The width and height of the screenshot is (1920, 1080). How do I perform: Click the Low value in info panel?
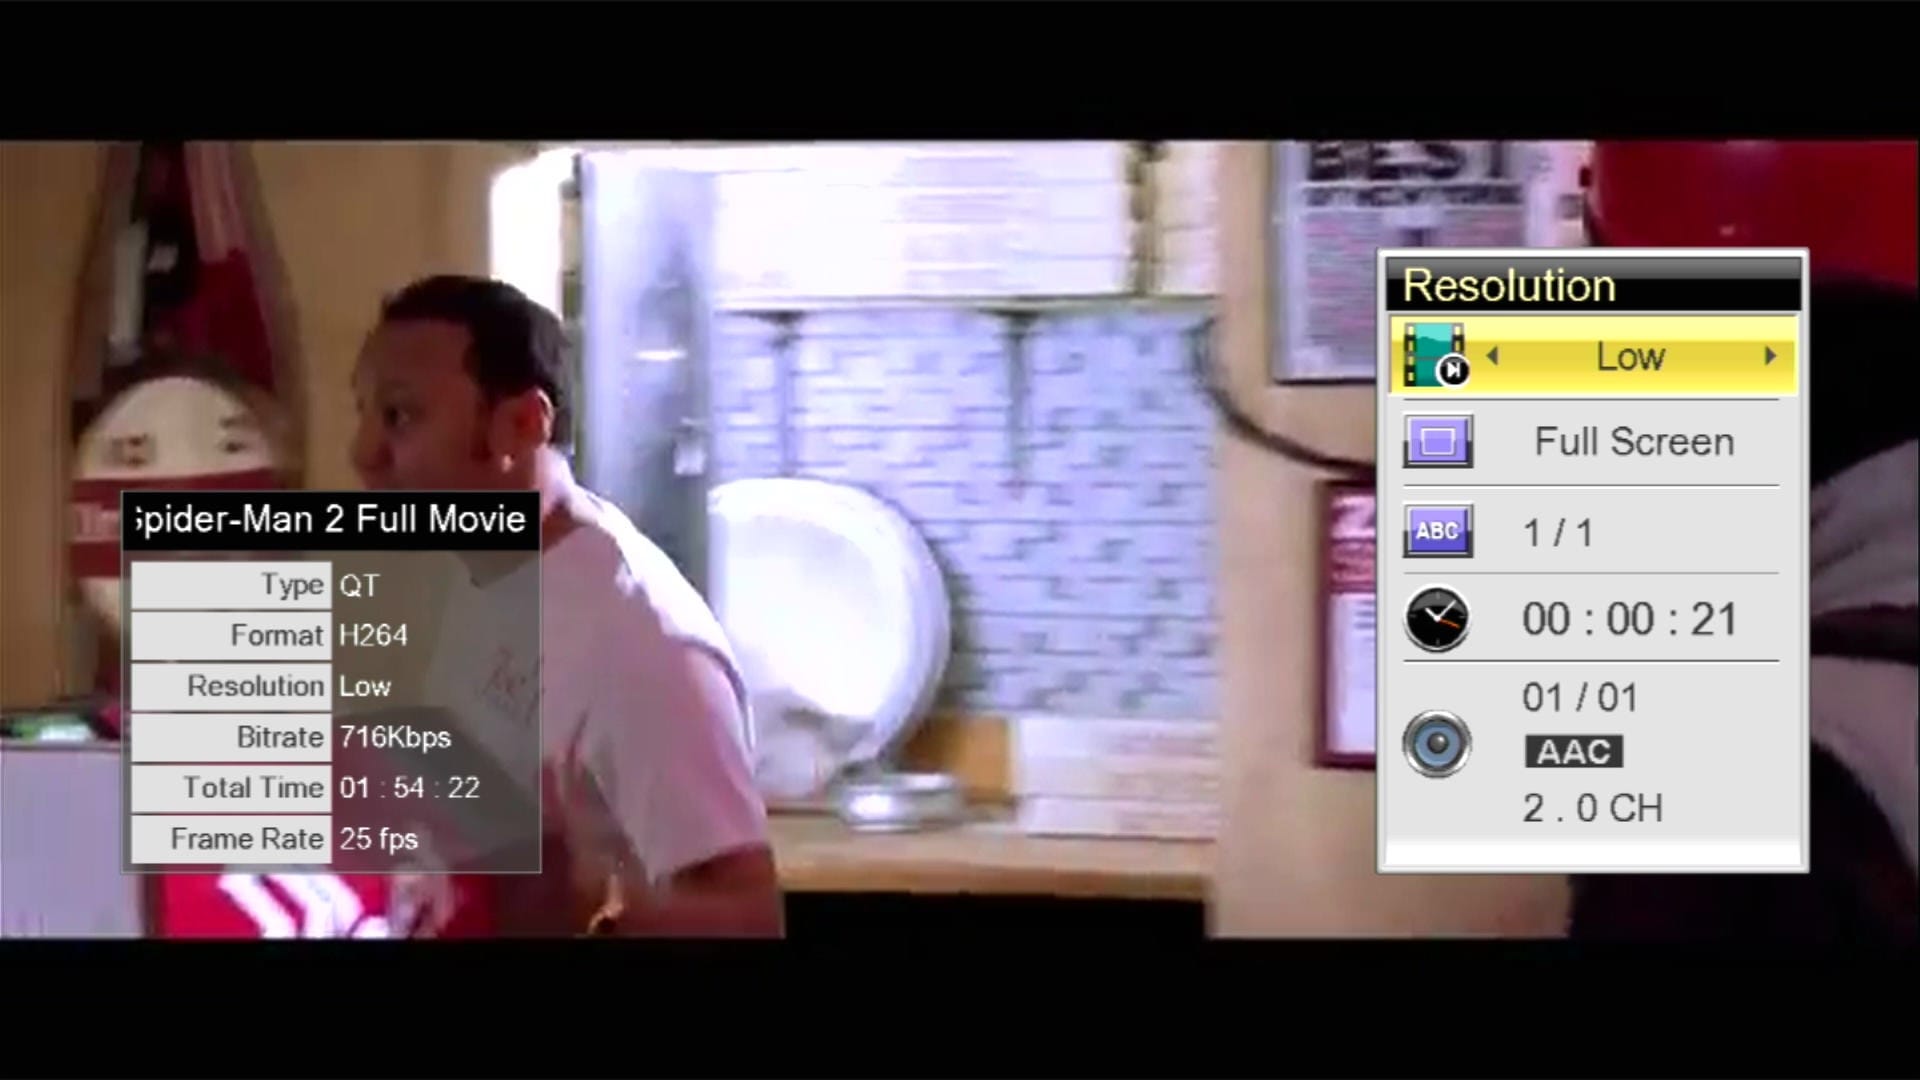point(364,686)
